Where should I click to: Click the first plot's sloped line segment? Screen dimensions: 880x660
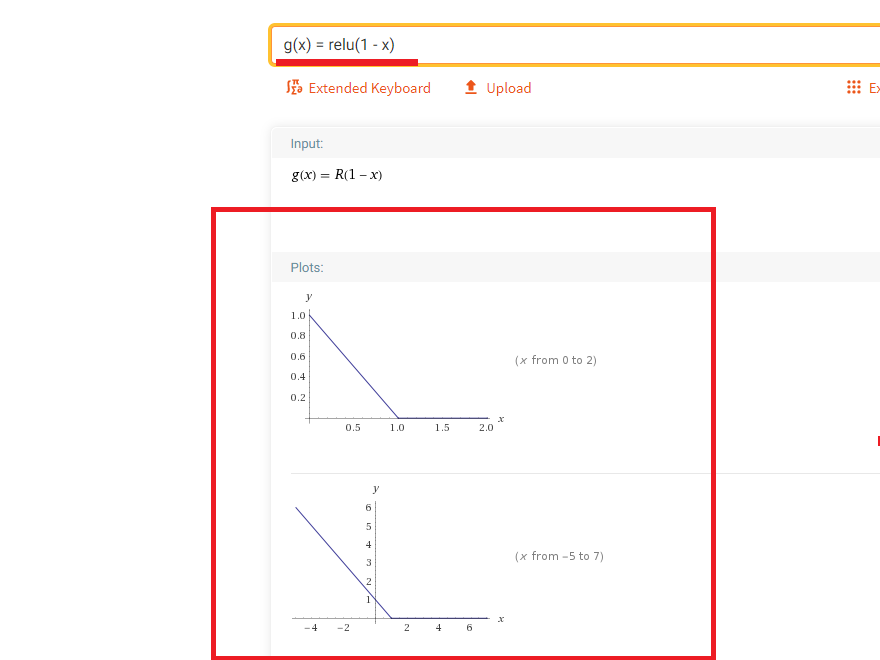click(x=354, y=367)
